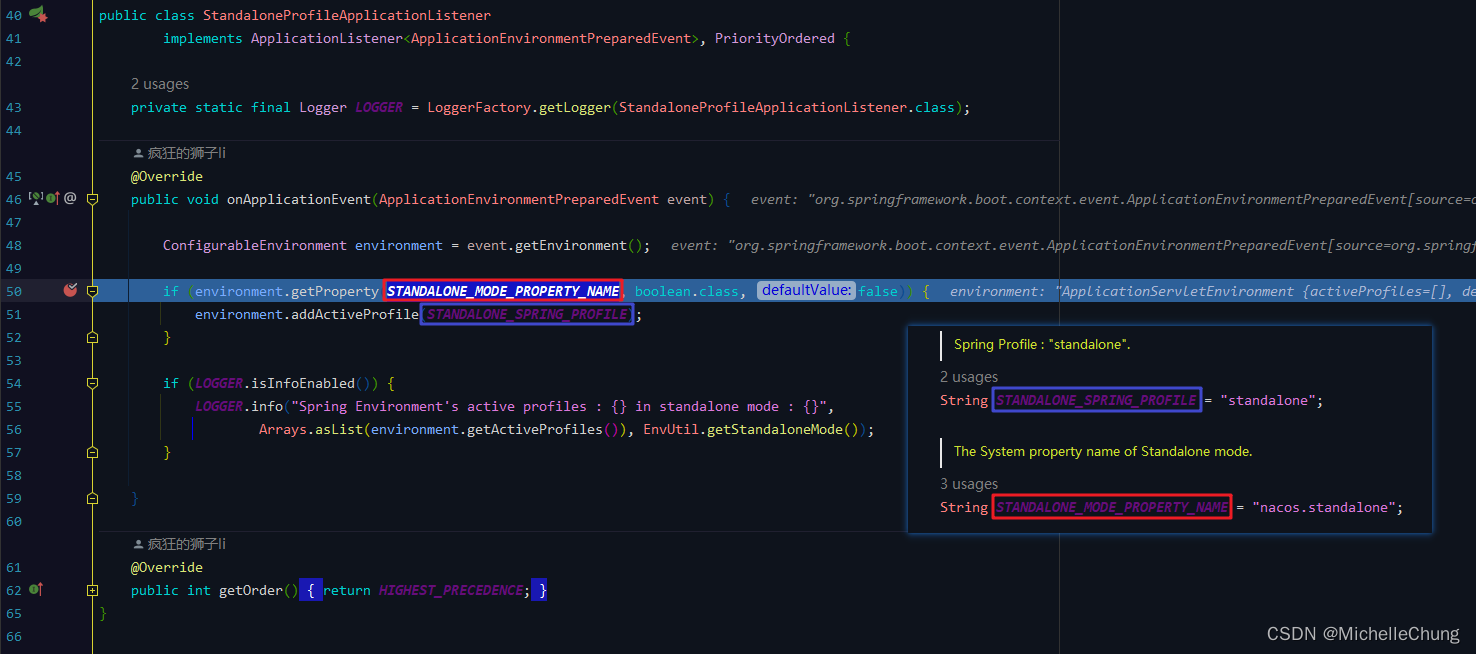Click author icon above getOrder method
Viewport: 1476px width, 654px height.
[138, 544]
